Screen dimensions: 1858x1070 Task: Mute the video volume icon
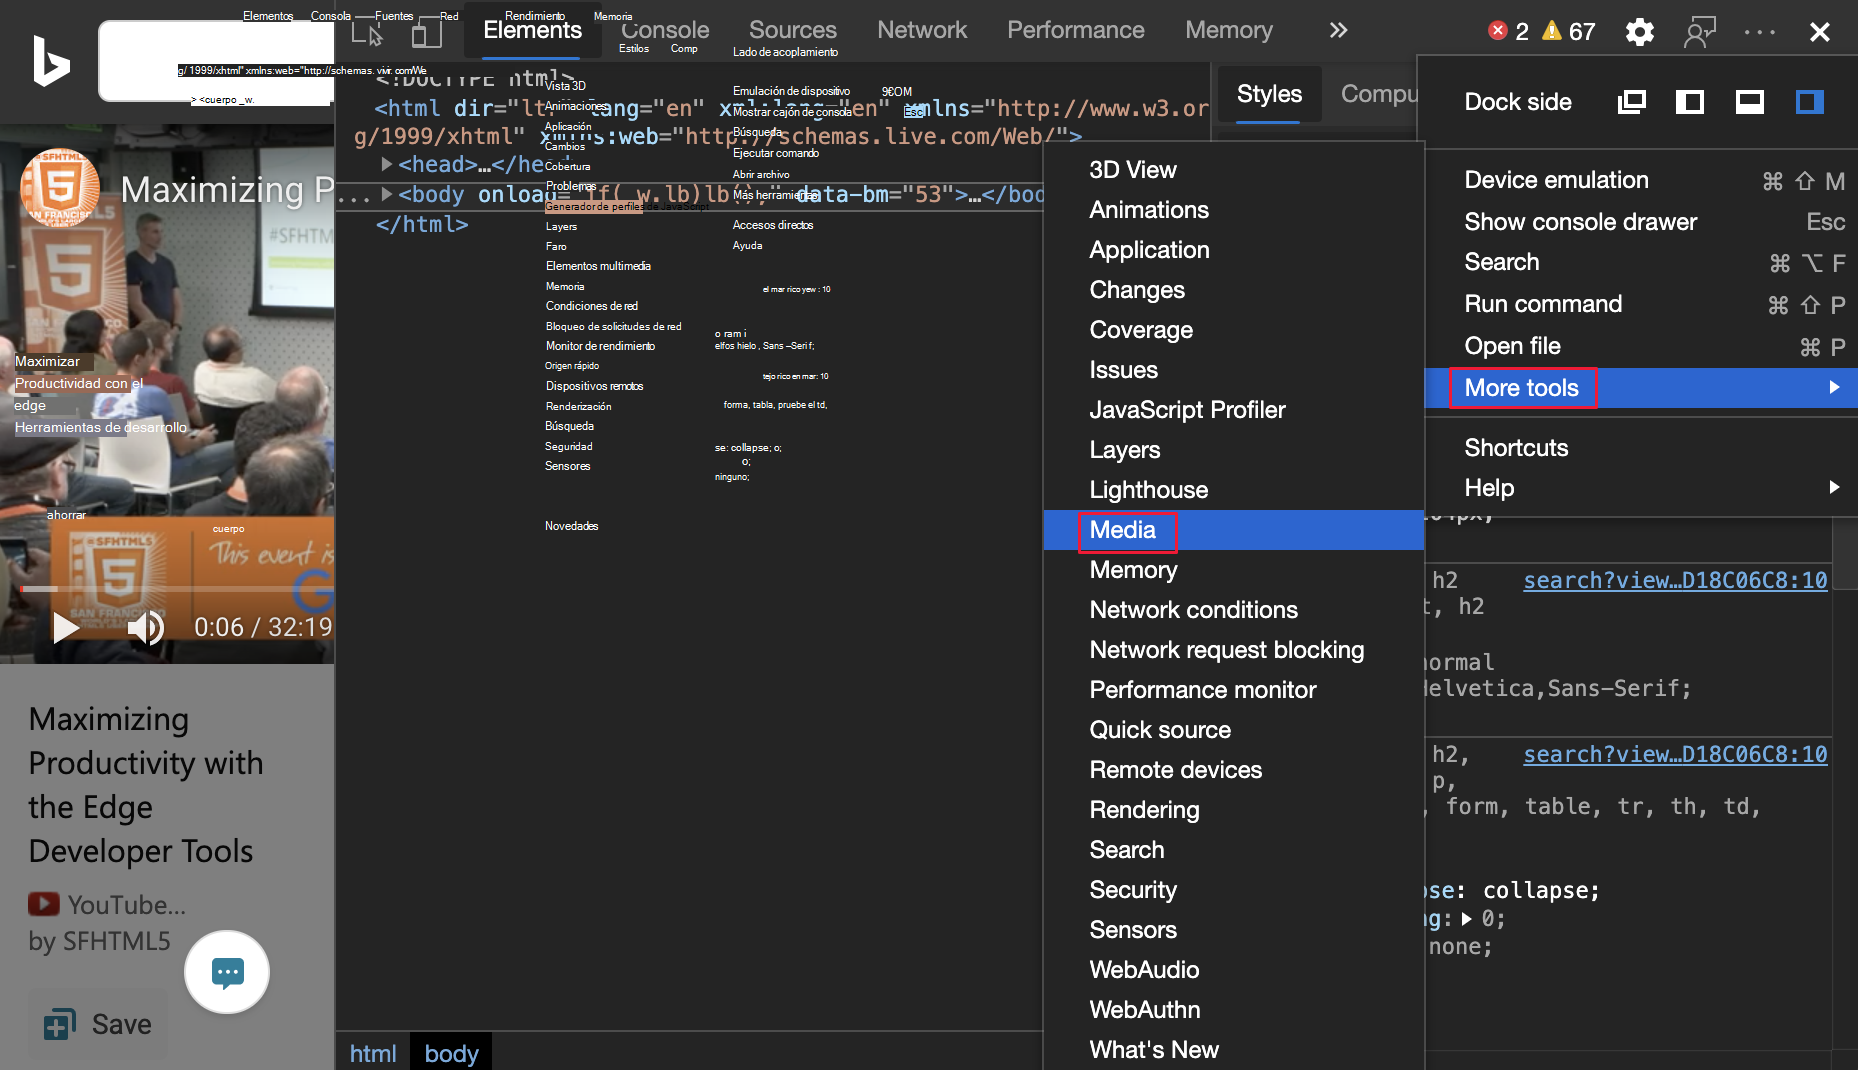point(145,627)
